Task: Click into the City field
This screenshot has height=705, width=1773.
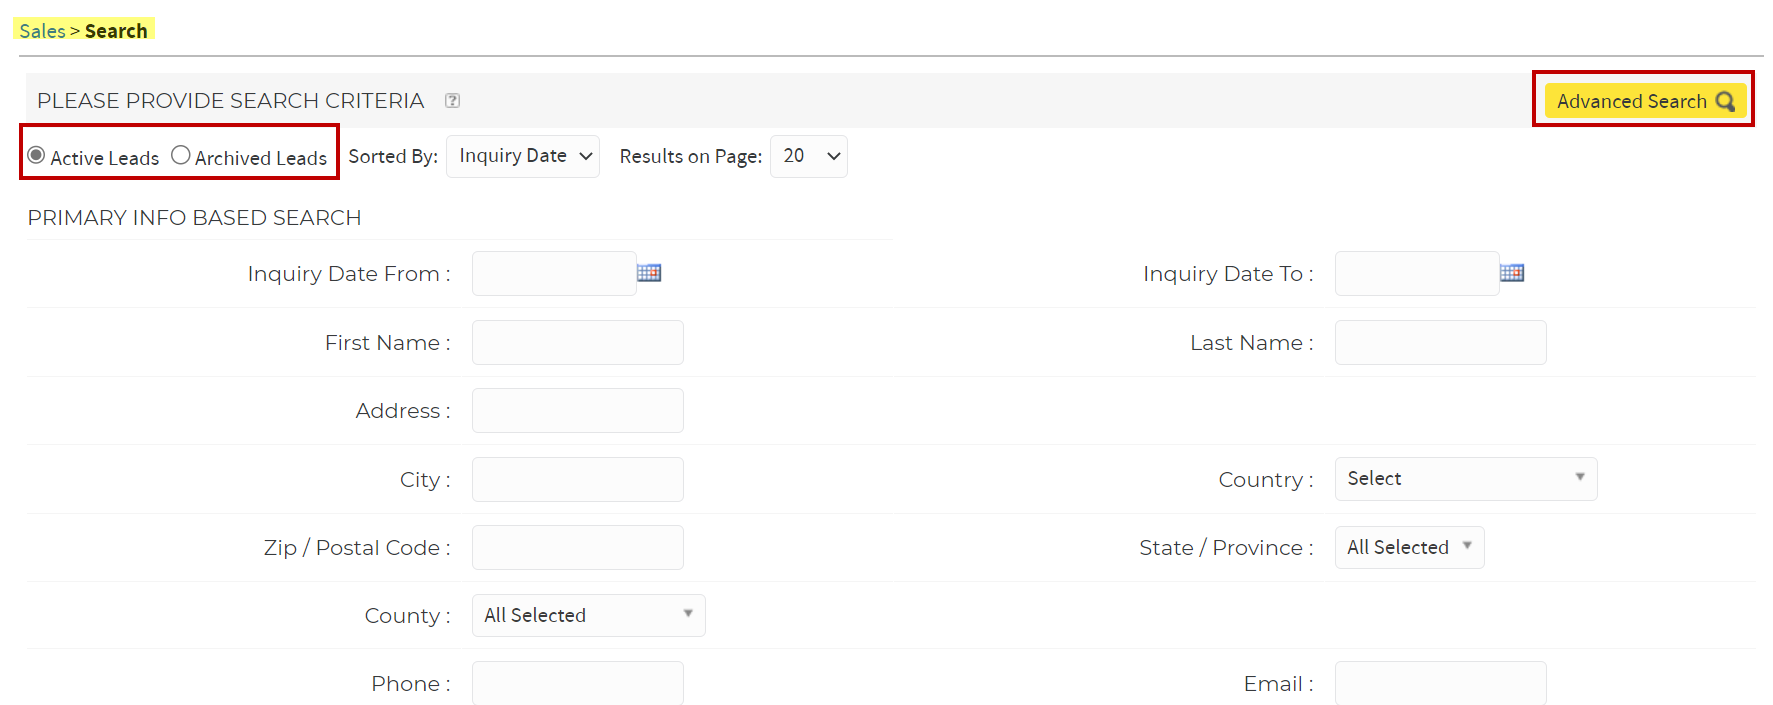Action: pos(578,479)
